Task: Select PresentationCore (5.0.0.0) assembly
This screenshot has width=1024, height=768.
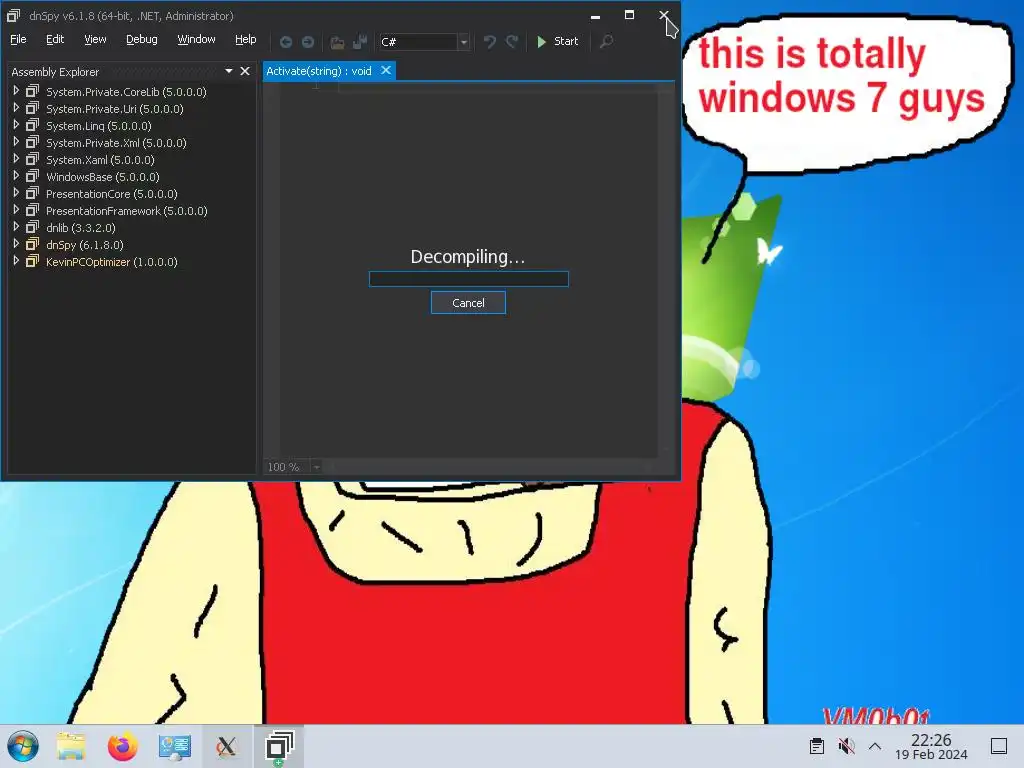Action: pos(112,194)
